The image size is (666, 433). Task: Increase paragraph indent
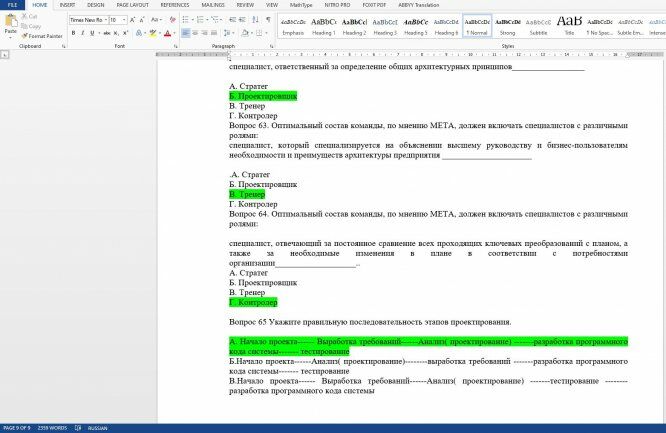point(242,20)
